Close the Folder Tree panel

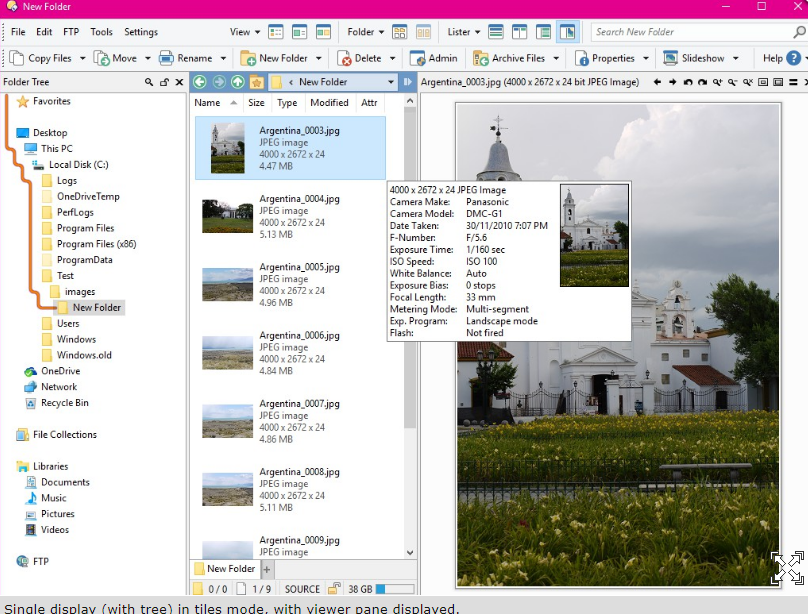pos(179,82)
